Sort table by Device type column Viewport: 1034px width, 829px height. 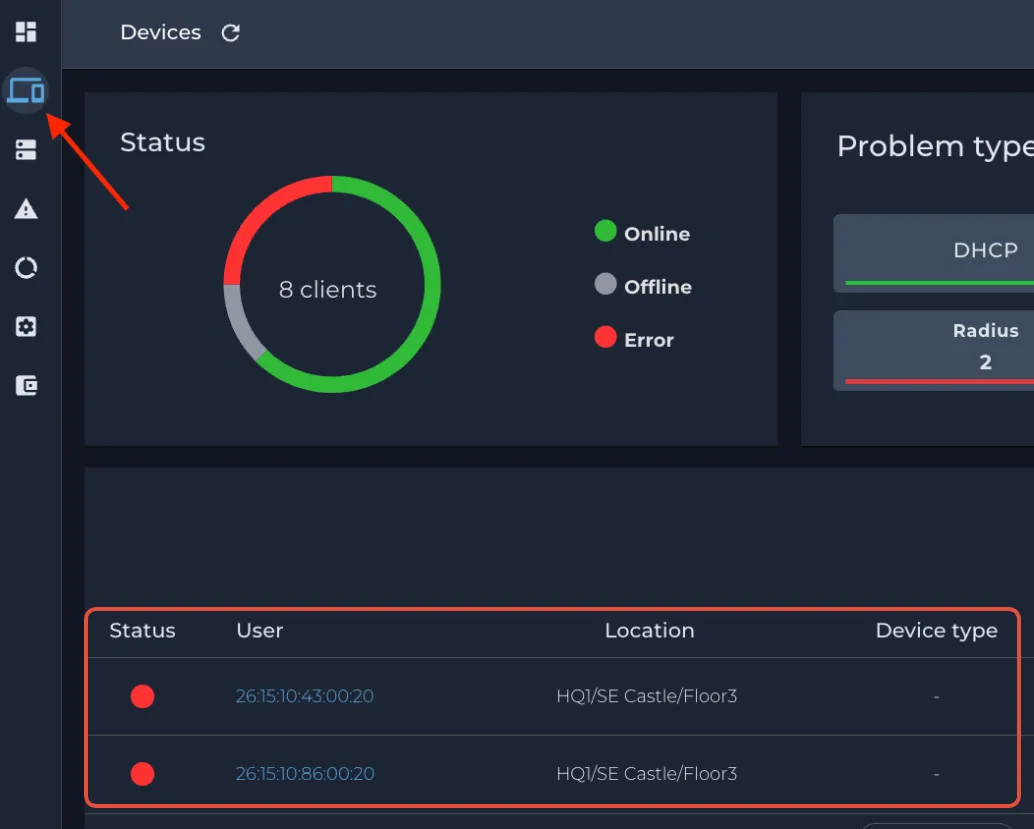pos(936,631)
